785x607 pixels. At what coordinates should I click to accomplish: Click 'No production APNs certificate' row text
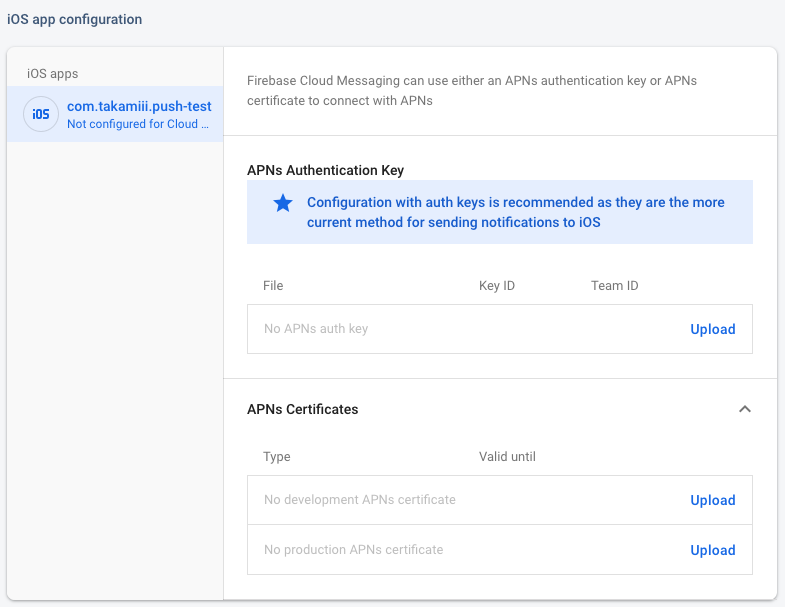pyautogui.click(x=353, y=549)
